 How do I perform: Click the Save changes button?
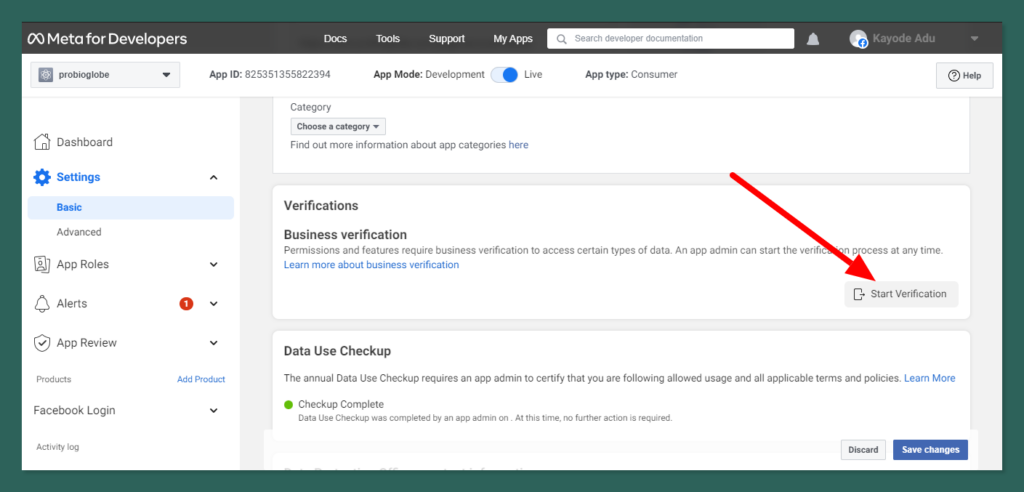(930, 450)
